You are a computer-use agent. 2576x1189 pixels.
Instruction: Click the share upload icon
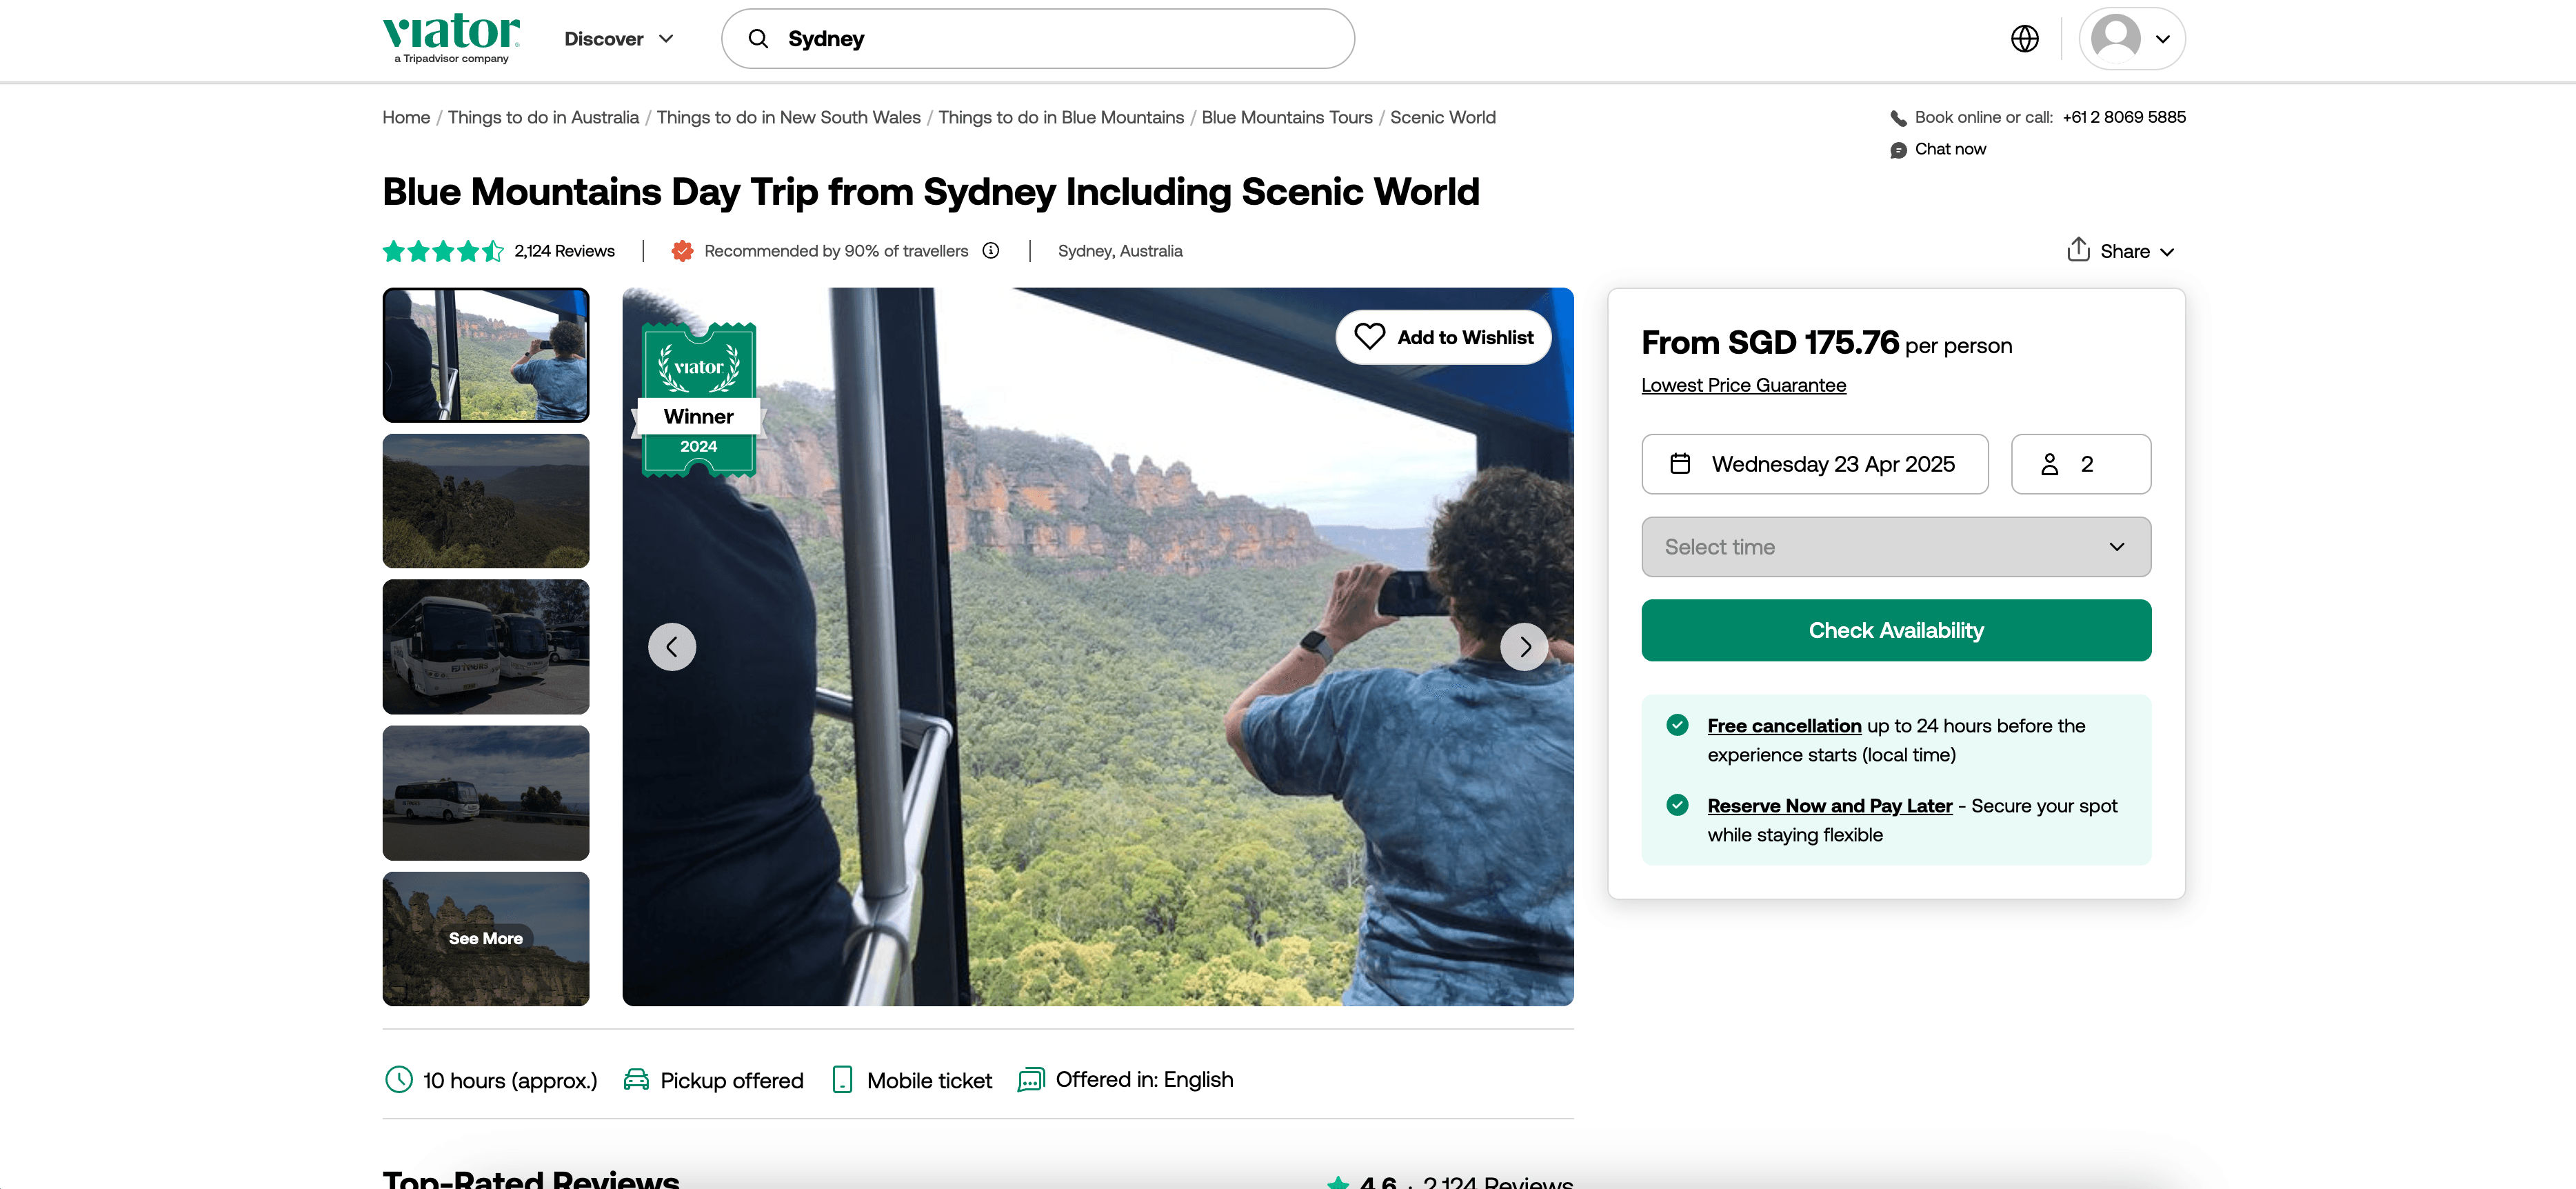[2078, 250]
